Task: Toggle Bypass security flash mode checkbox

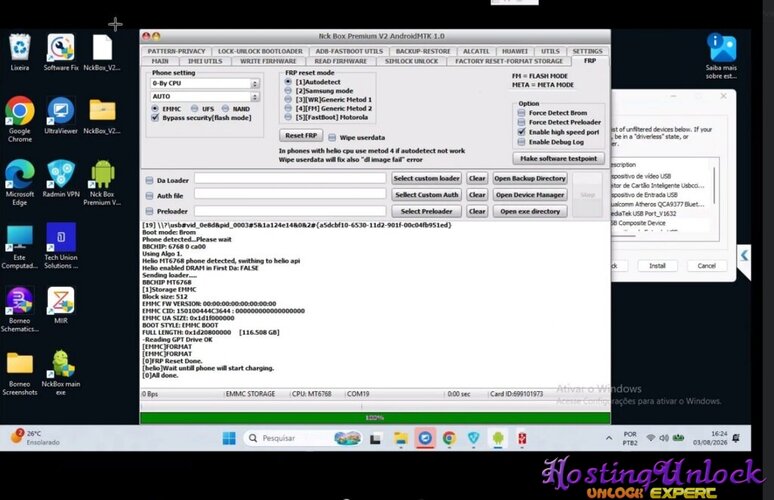Action: [x=155, y=117]
